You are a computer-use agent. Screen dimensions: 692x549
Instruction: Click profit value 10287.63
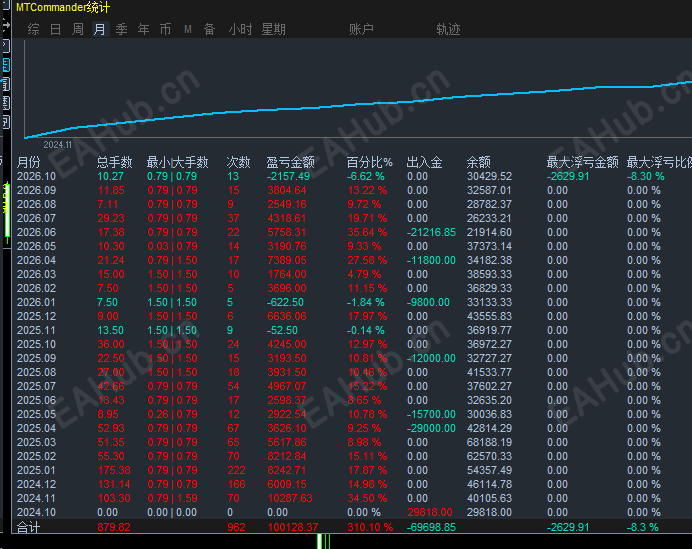pyautogui.click(x=290, y=498)
